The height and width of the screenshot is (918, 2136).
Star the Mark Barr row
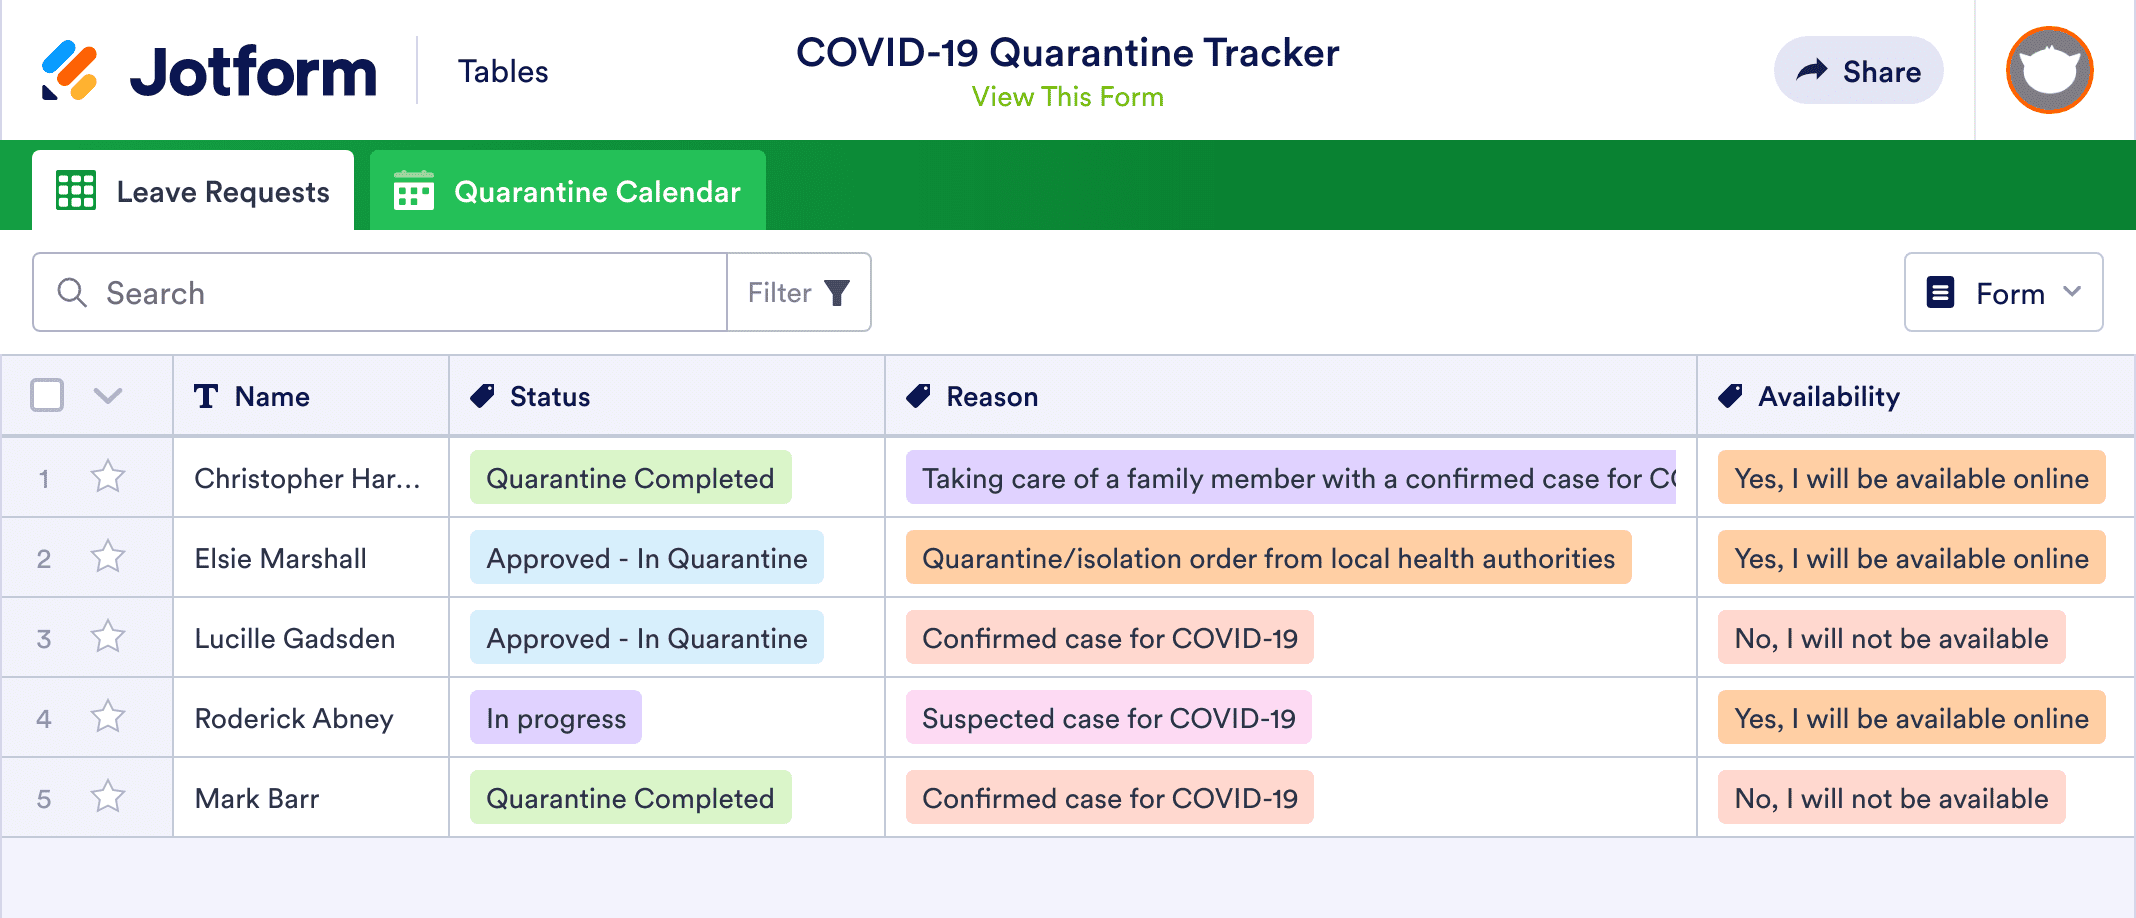[x=107, y=797]
